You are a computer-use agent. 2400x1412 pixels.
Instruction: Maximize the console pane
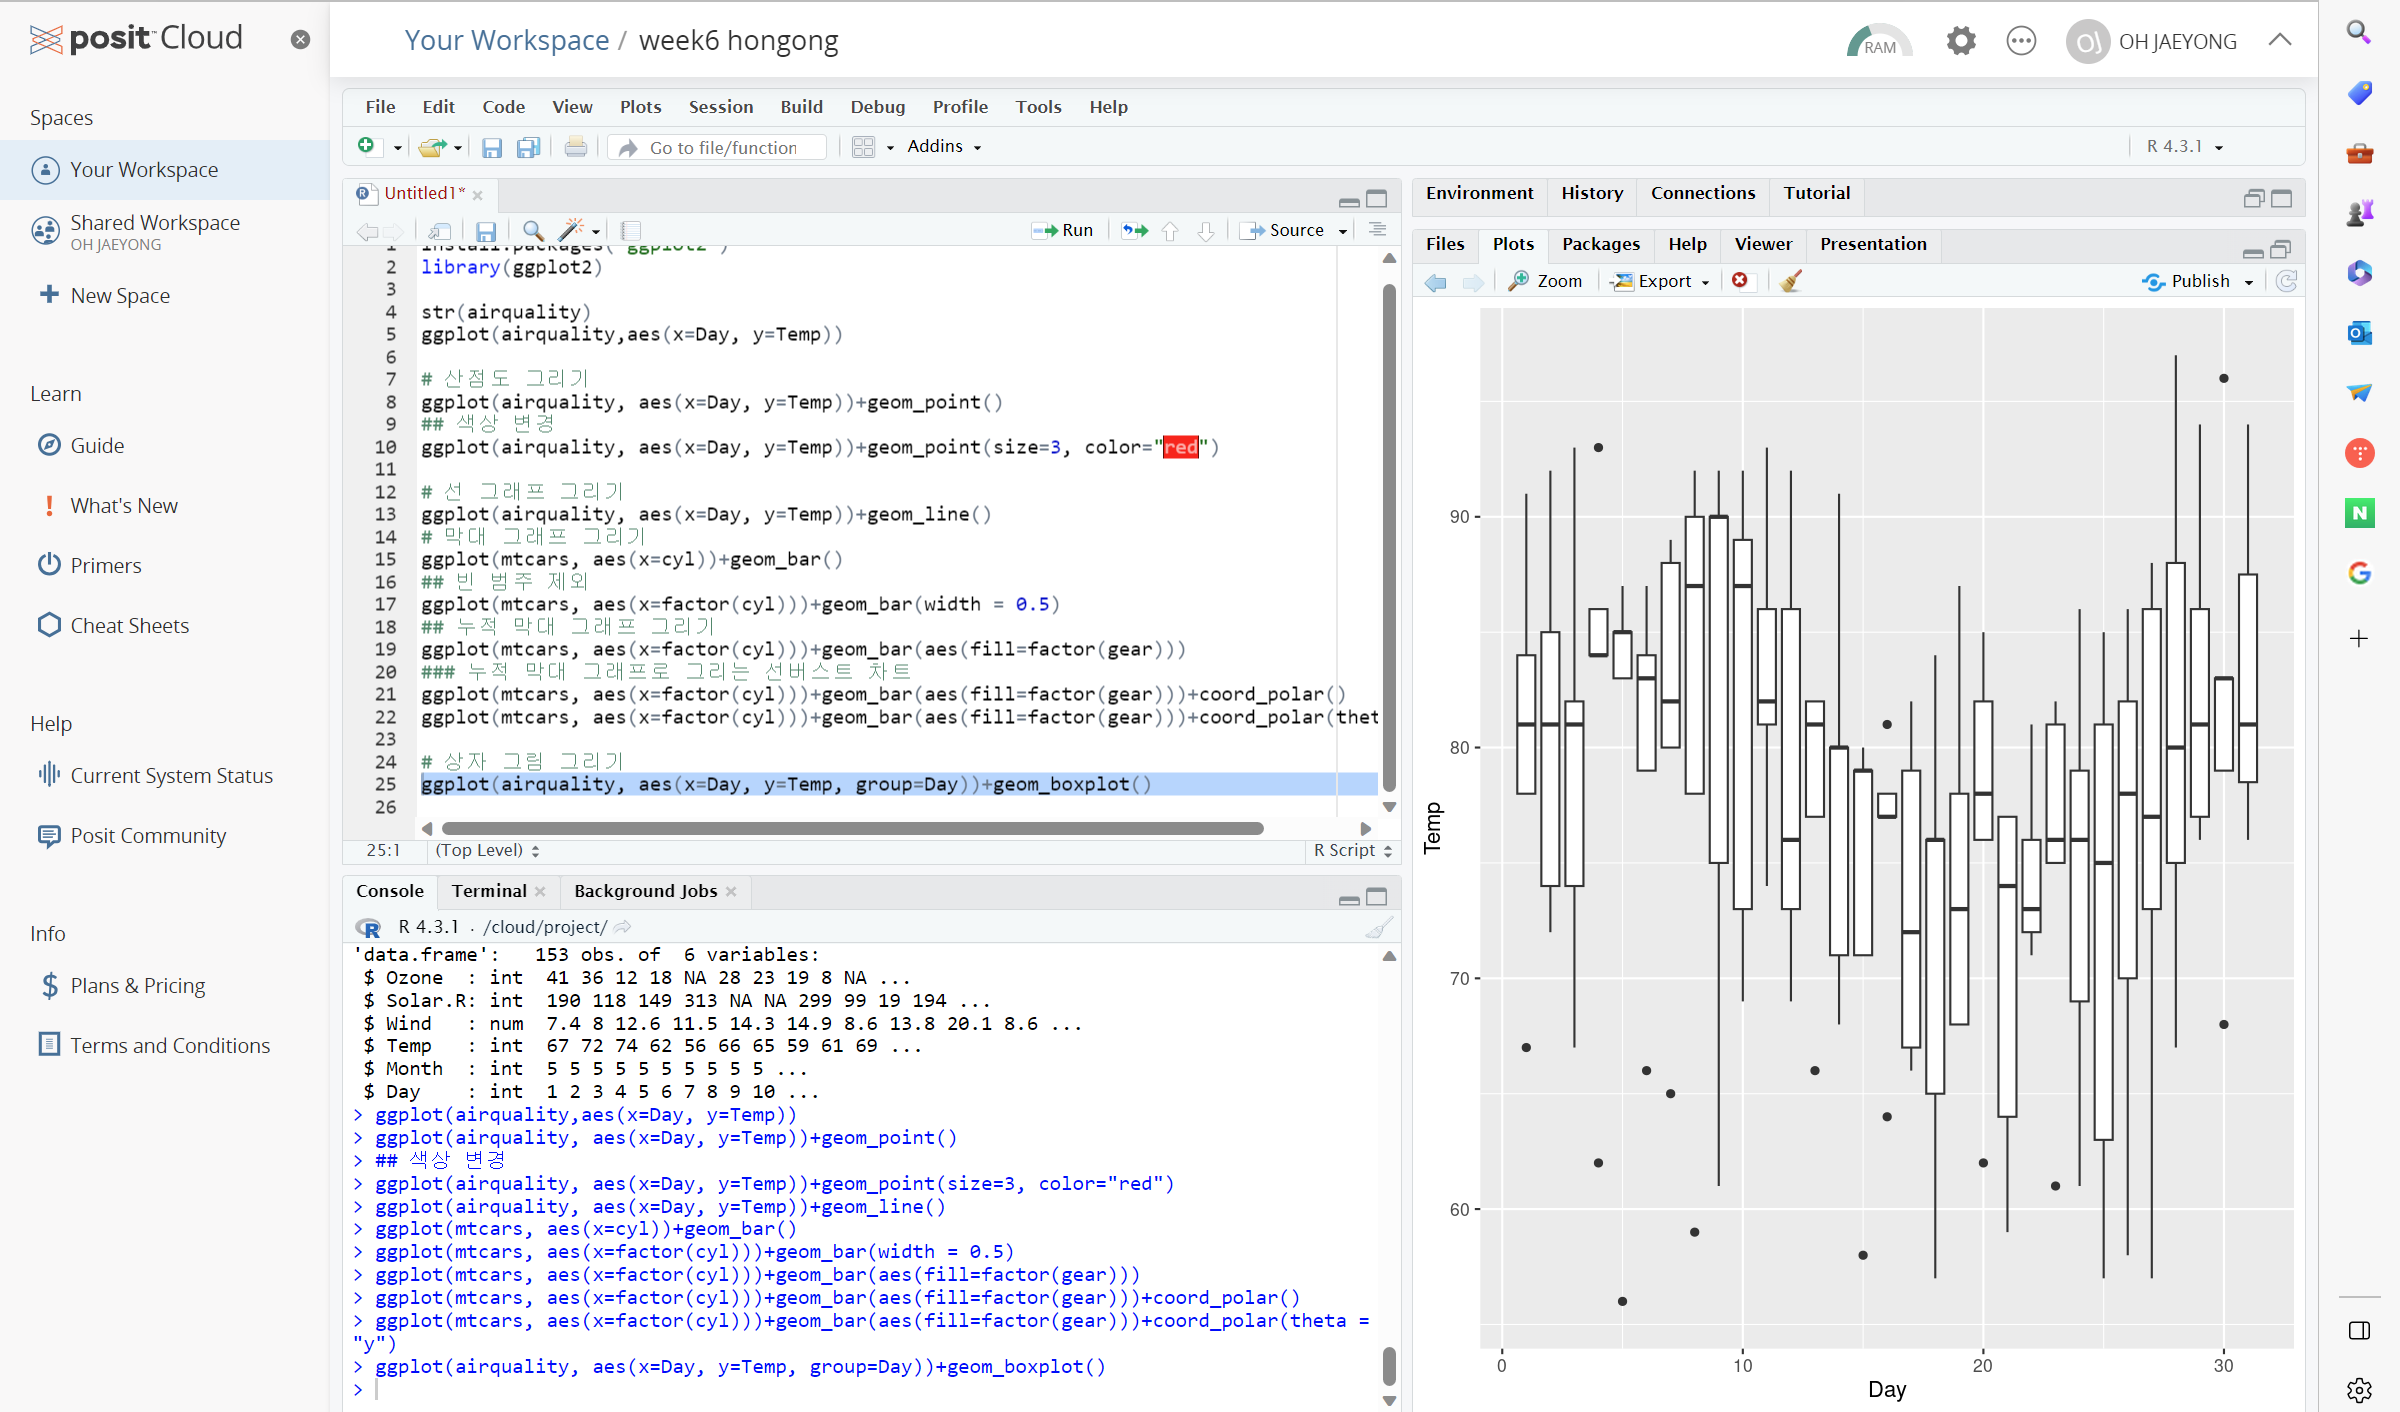coord(1377,898)
